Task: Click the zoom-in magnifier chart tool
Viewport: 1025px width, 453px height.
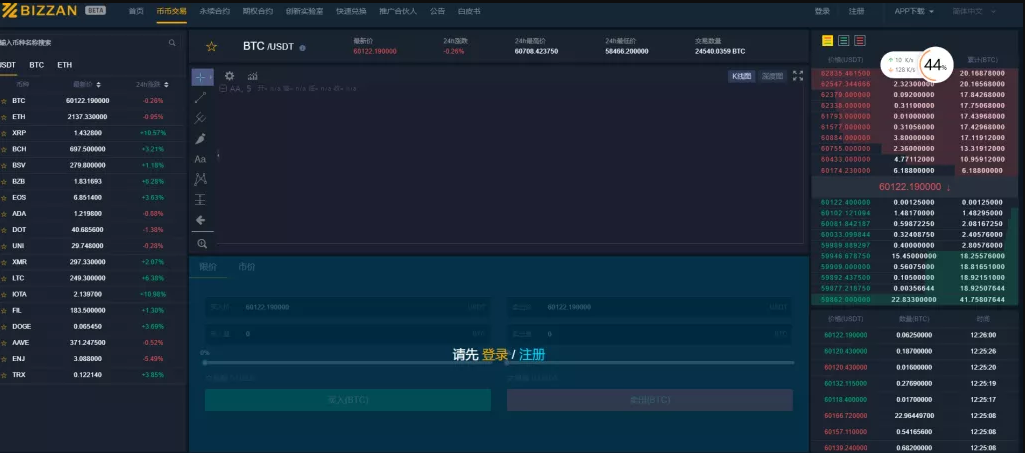Action: [202, 243]
